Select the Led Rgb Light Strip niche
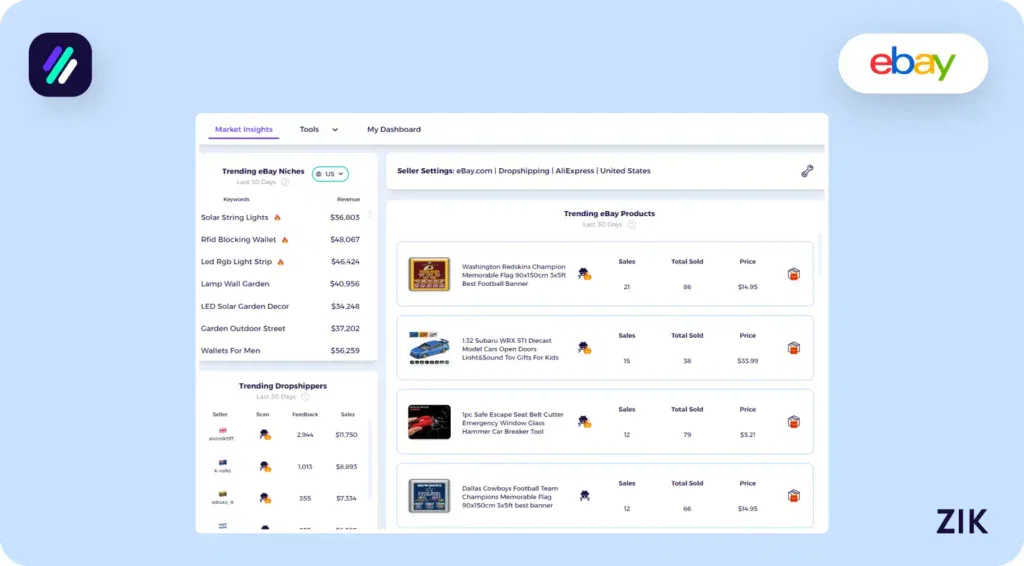 tap(236, 262)
